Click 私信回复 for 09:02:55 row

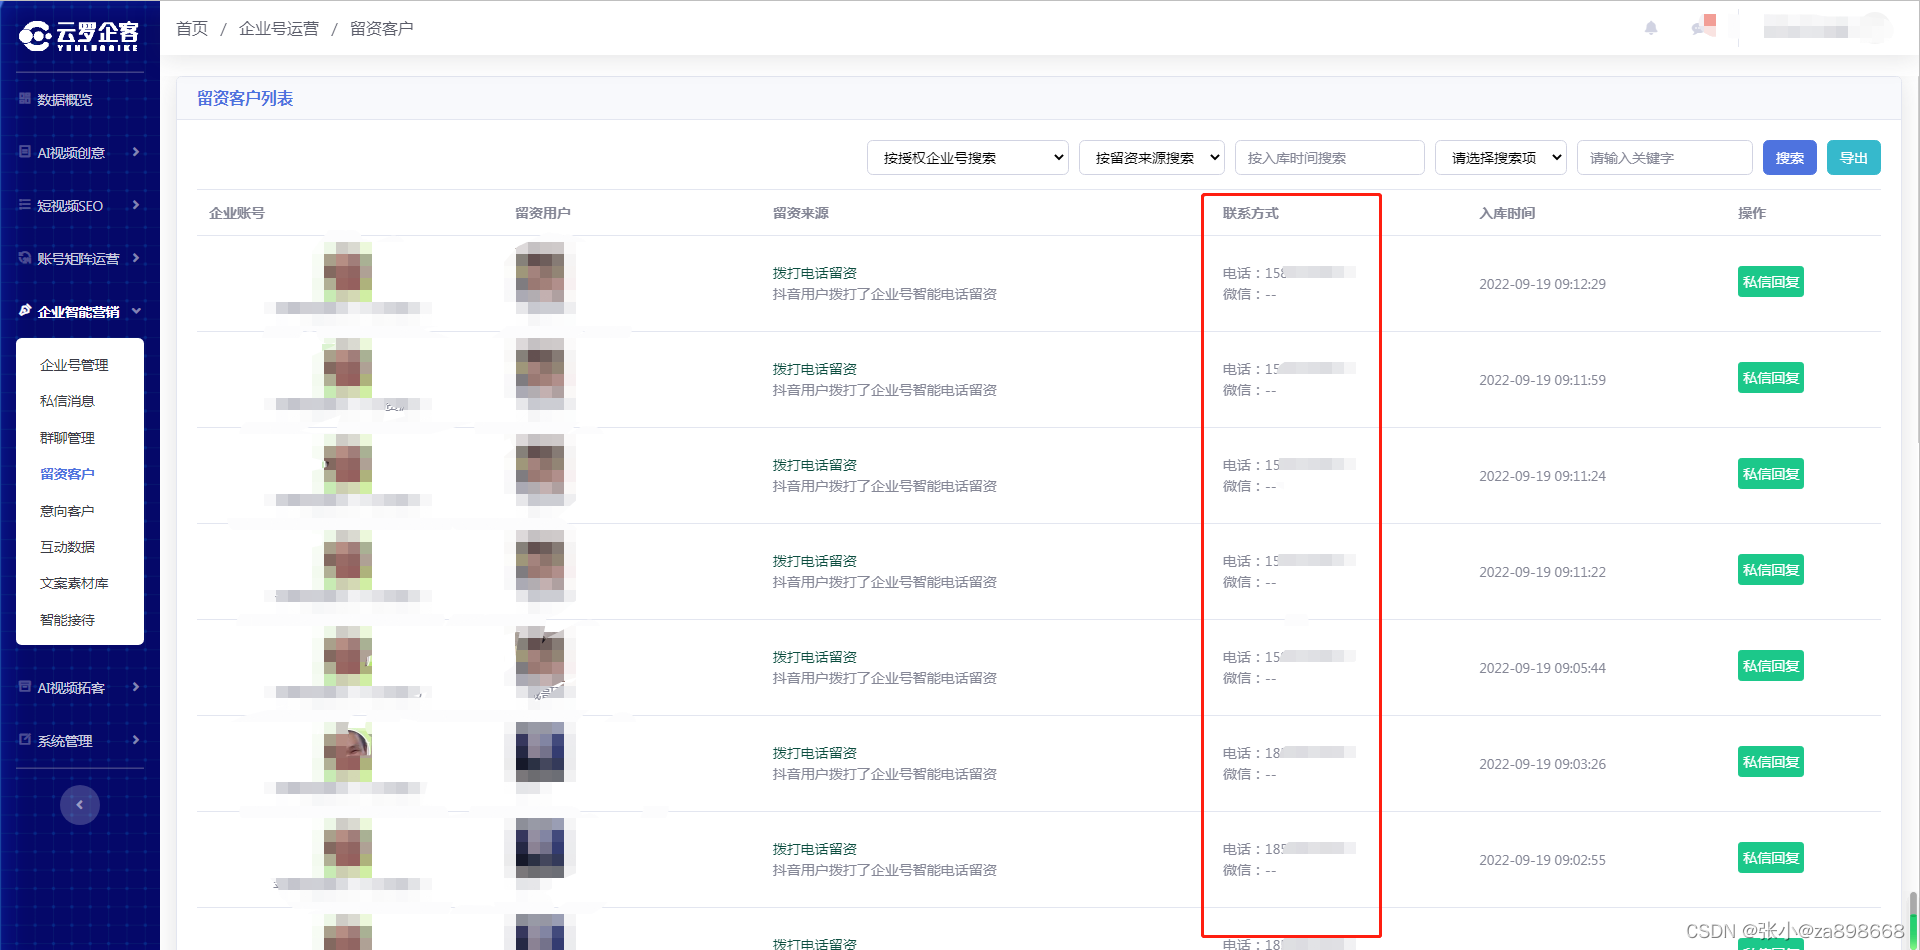coord(1771,858)
